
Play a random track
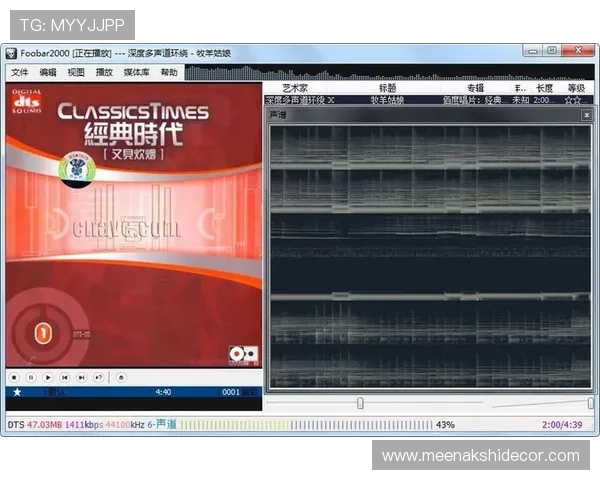(x=98, y=378)
